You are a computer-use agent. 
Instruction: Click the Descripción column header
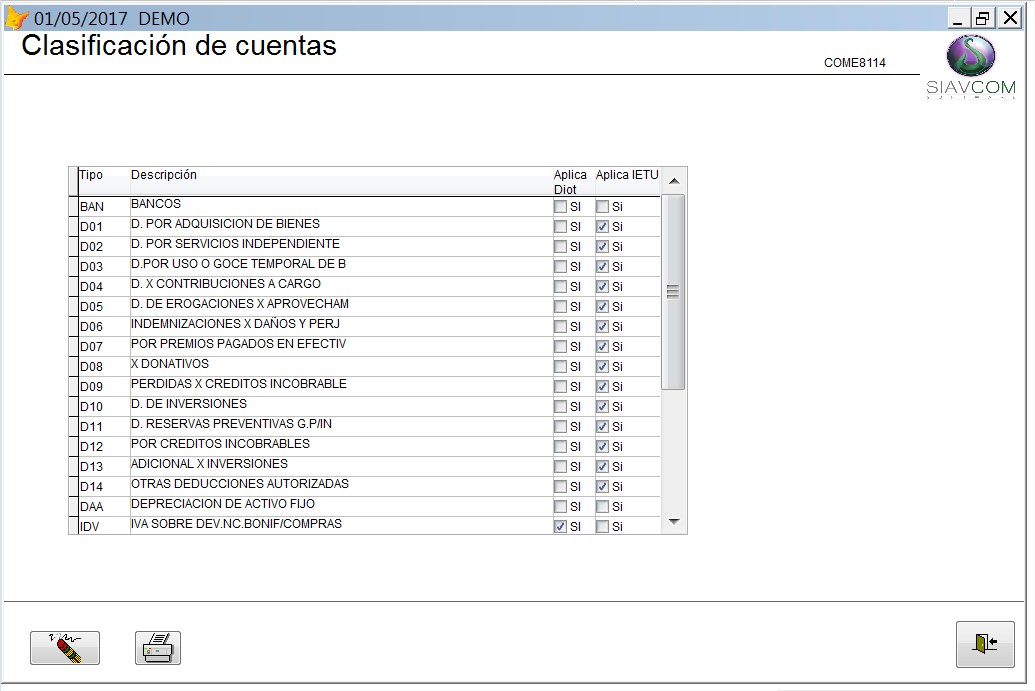click(x=341, y=181)
